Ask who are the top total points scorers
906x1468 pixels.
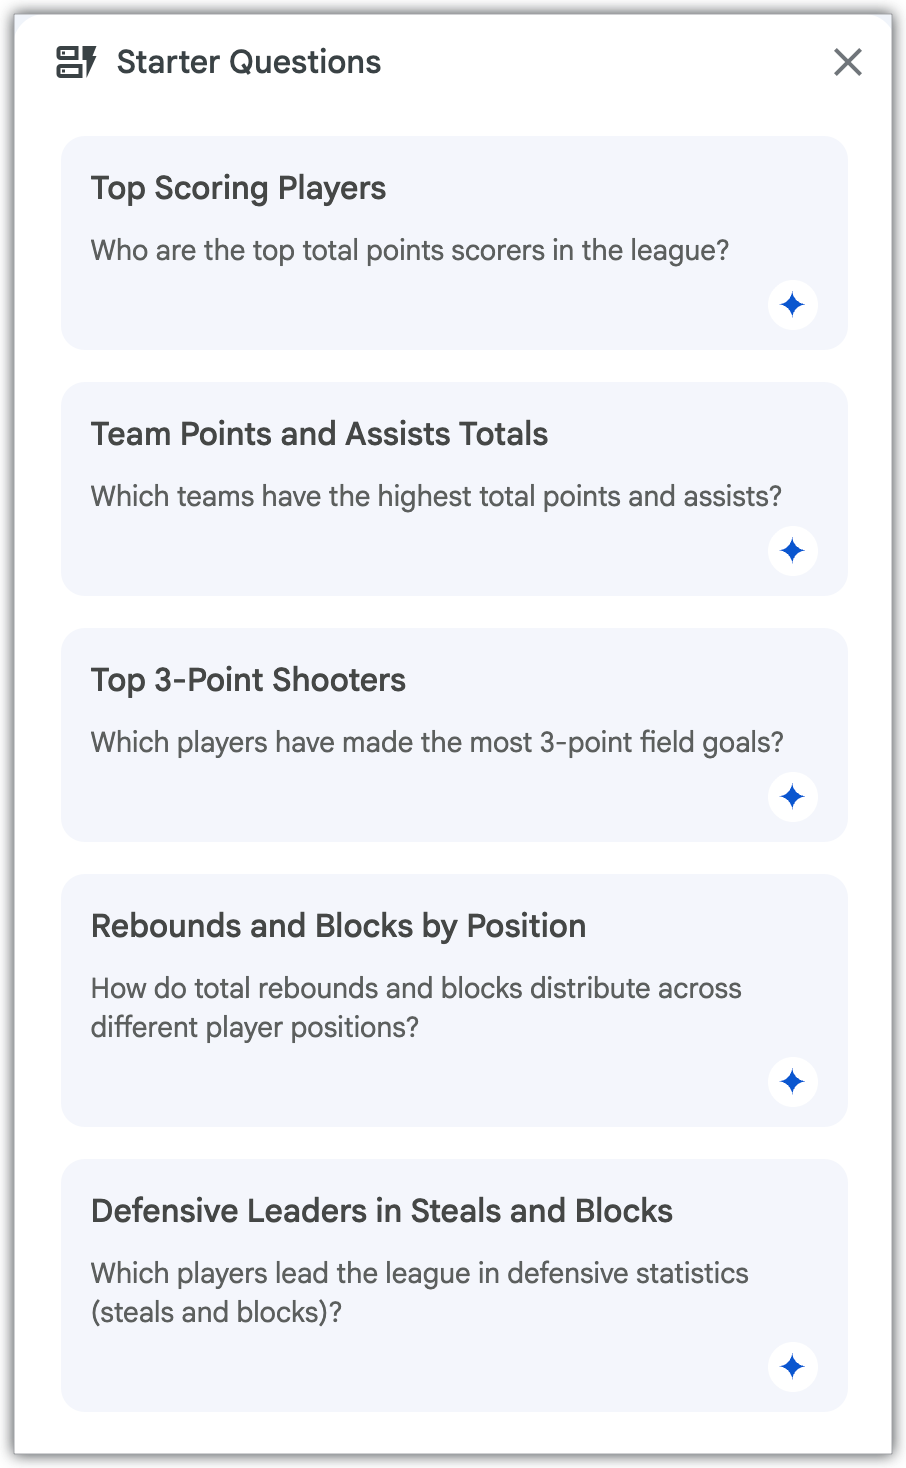click(x=410, y=250)
